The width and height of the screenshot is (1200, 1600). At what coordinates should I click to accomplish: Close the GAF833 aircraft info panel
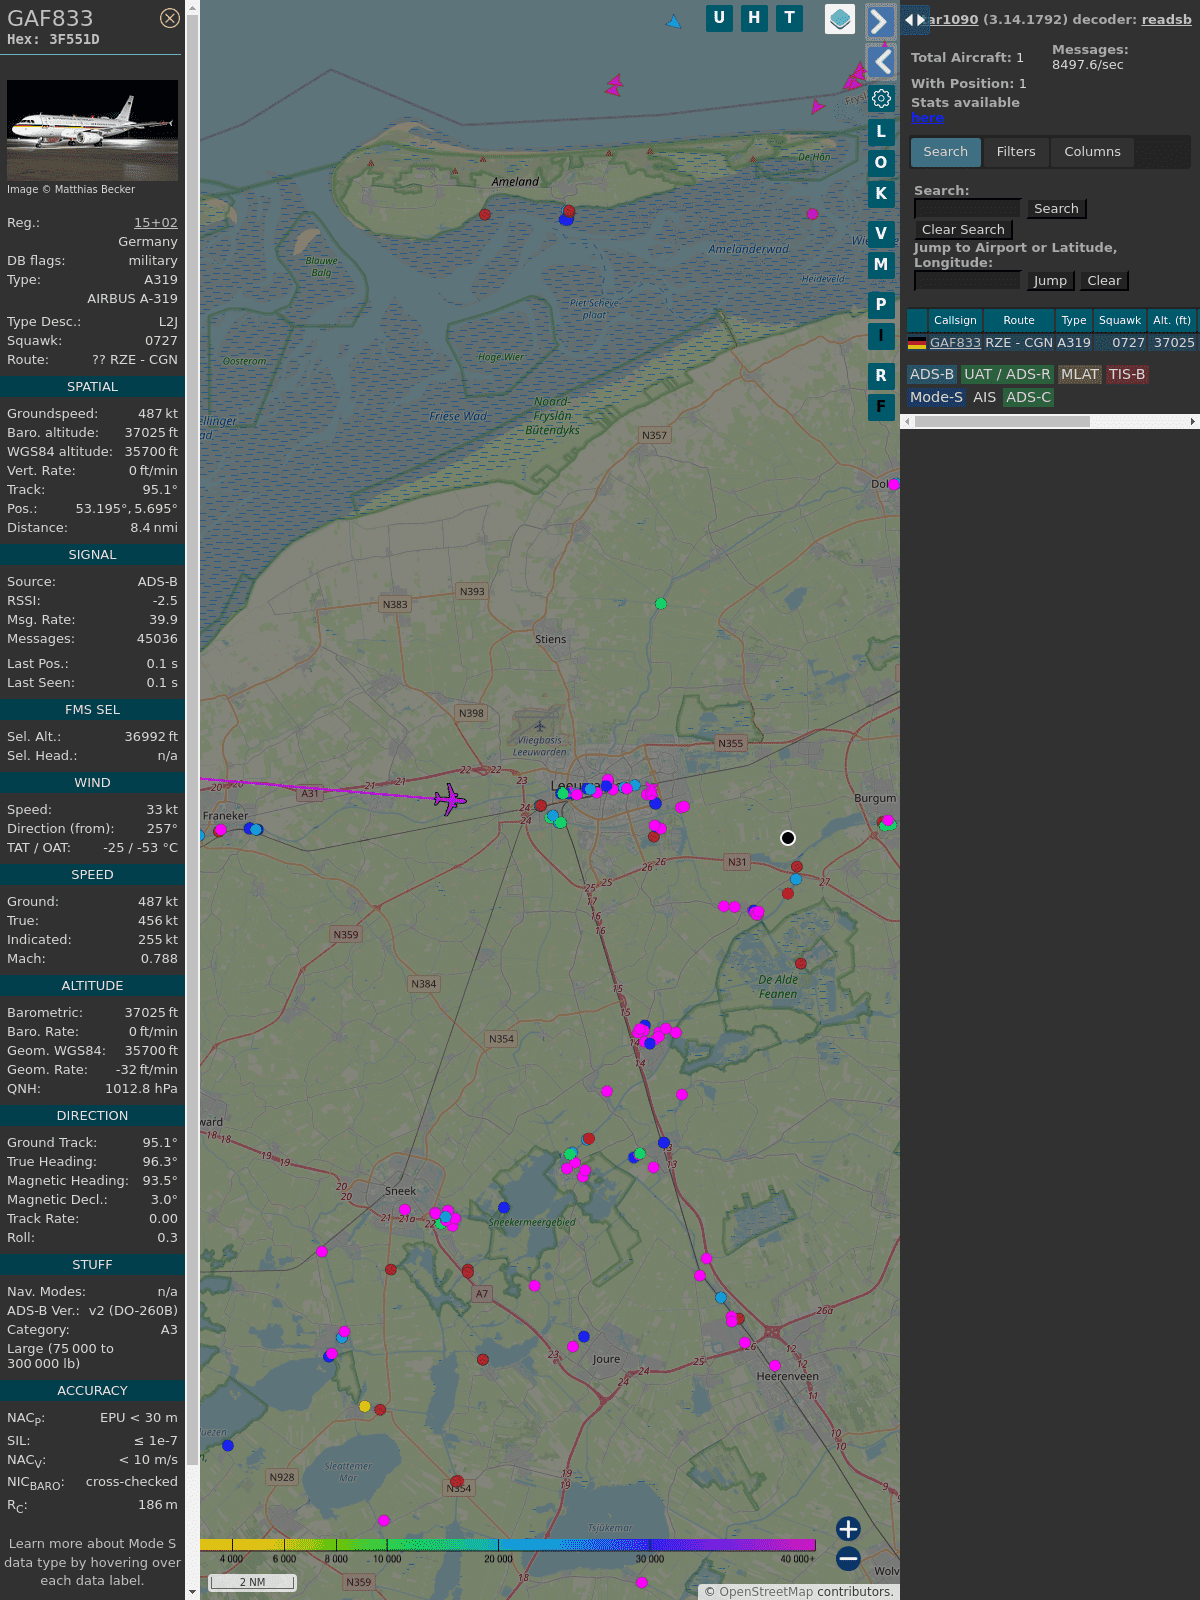point(170,18)
